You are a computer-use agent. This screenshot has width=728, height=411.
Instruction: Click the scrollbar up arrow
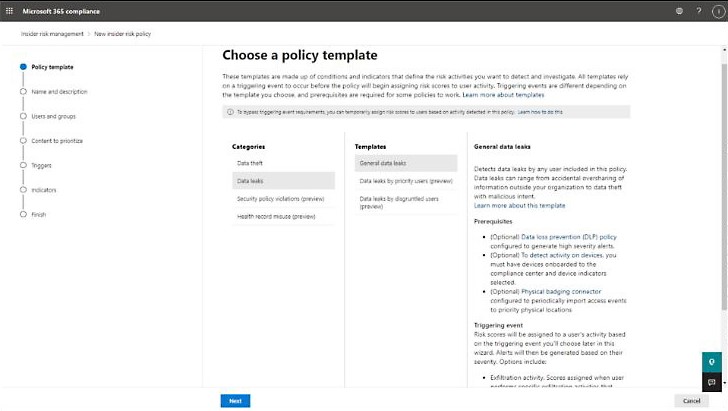(724, 49)
